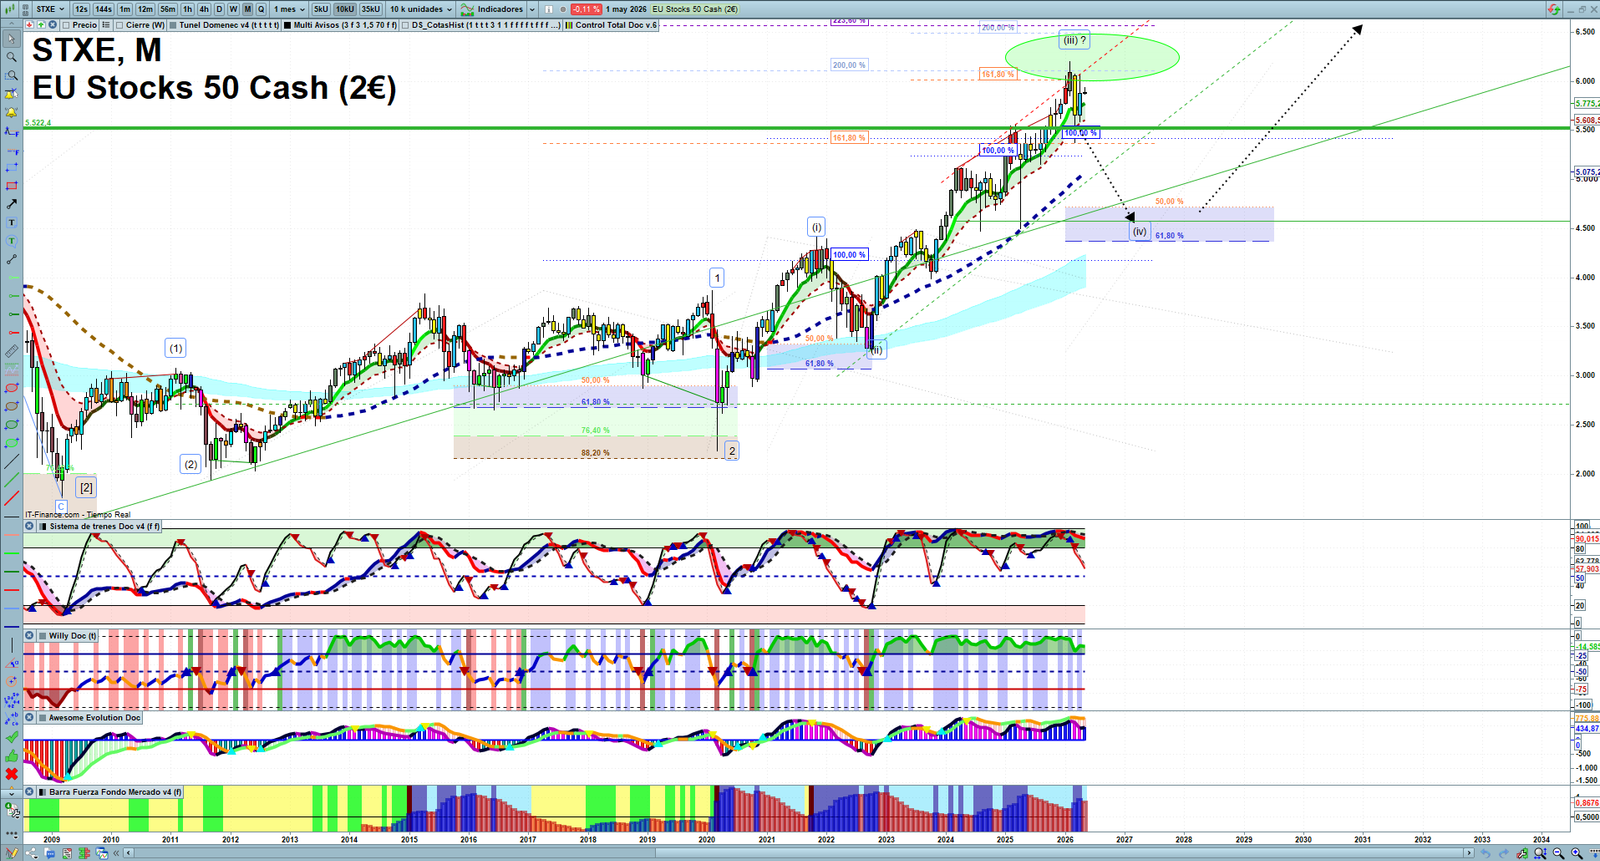Select the red rectangle drawing tool
Viewport: 1600px width, 861px height.
click(11, 186)
